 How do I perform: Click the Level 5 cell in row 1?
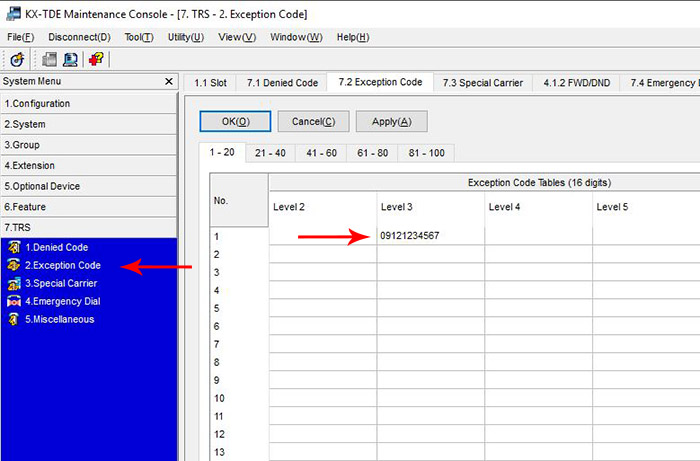pos(646,236)
